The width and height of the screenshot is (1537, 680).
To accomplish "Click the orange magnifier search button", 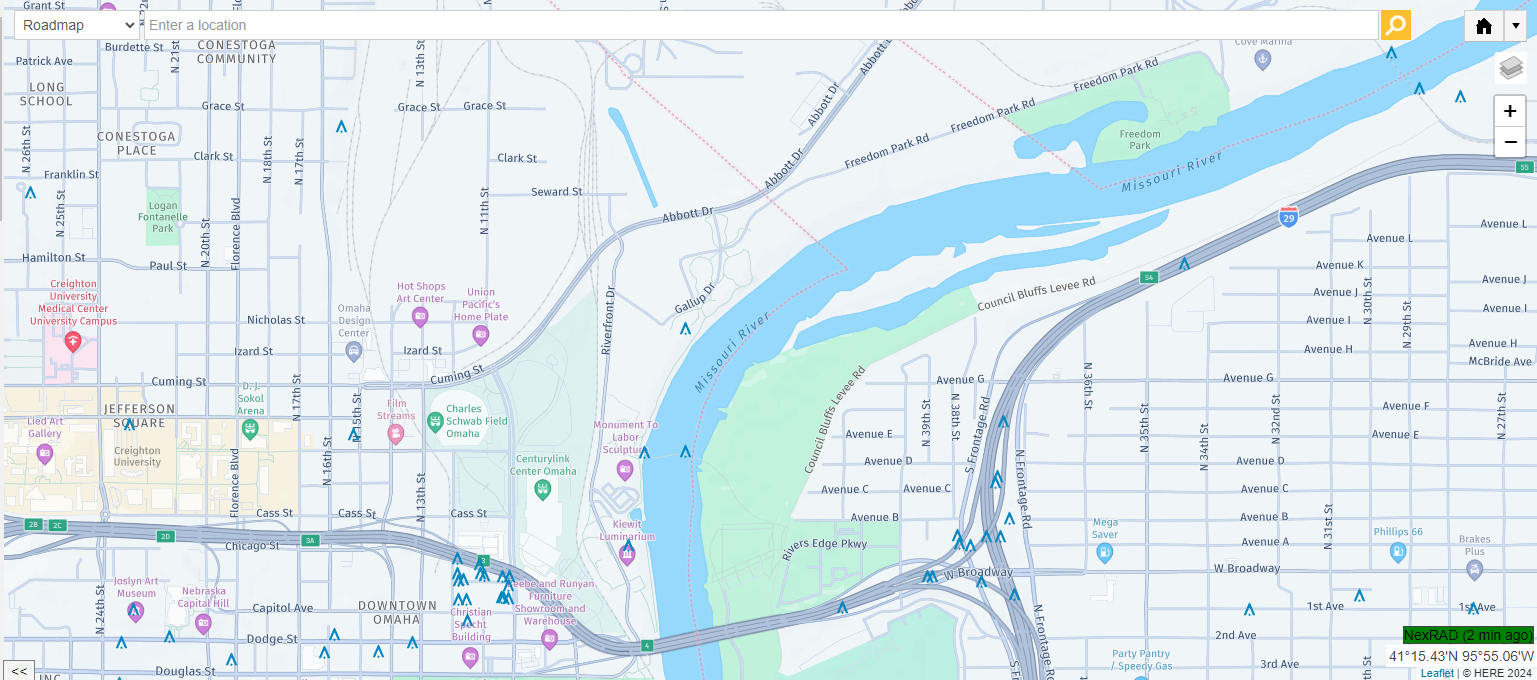I will pyautogui.click(x=1395, y=25).
